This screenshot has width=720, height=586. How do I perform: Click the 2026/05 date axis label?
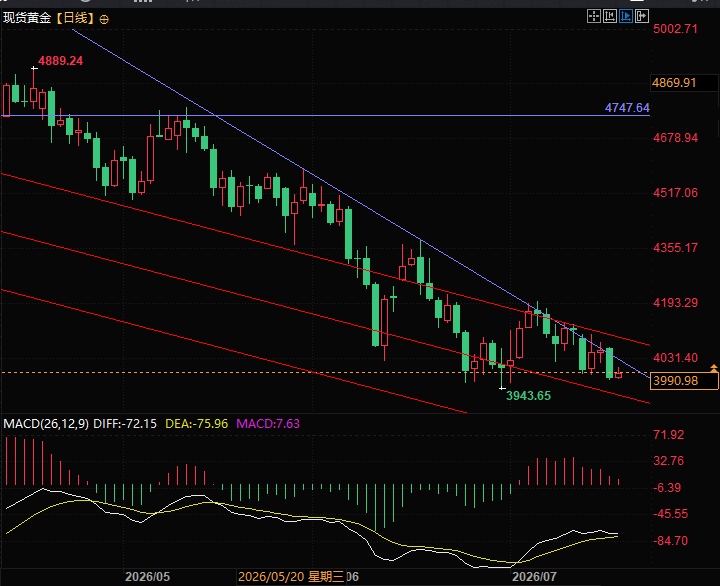(147, 577)
